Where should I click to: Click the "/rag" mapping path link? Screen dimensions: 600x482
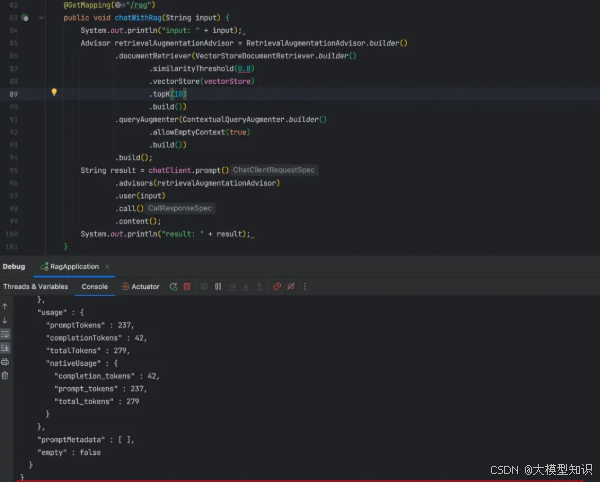point(141,5)
